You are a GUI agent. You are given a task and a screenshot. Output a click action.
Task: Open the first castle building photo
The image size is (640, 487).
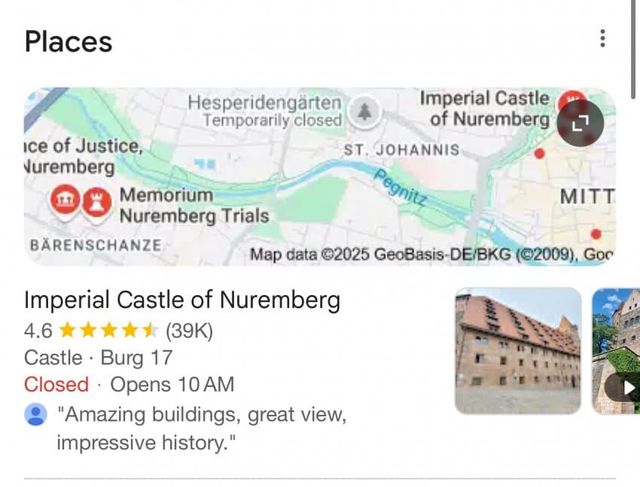click(517, 351)
